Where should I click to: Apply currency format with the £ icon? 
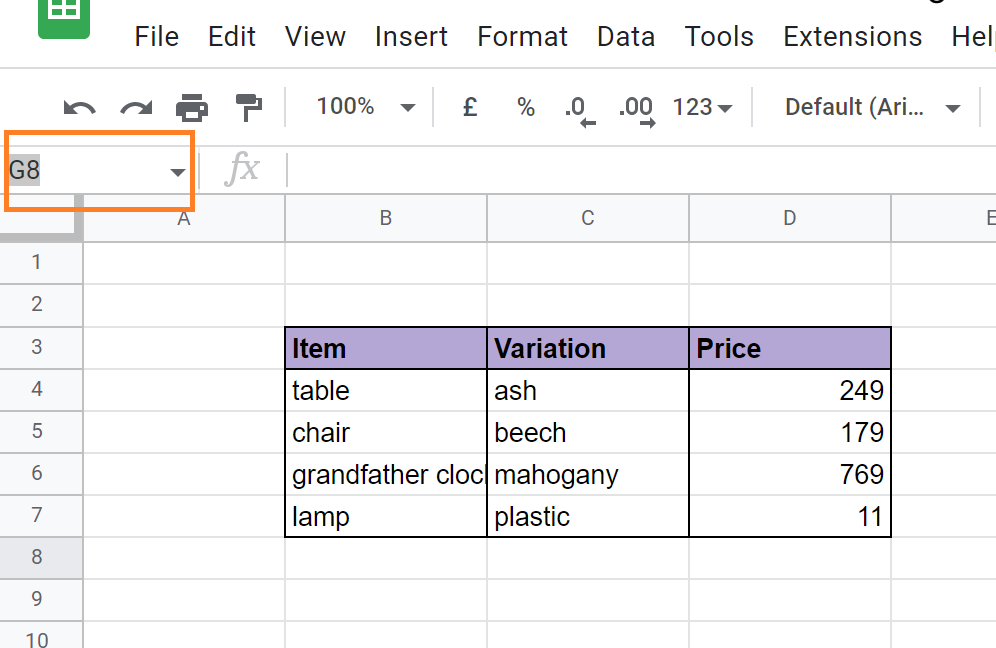(x=469, y=107)
